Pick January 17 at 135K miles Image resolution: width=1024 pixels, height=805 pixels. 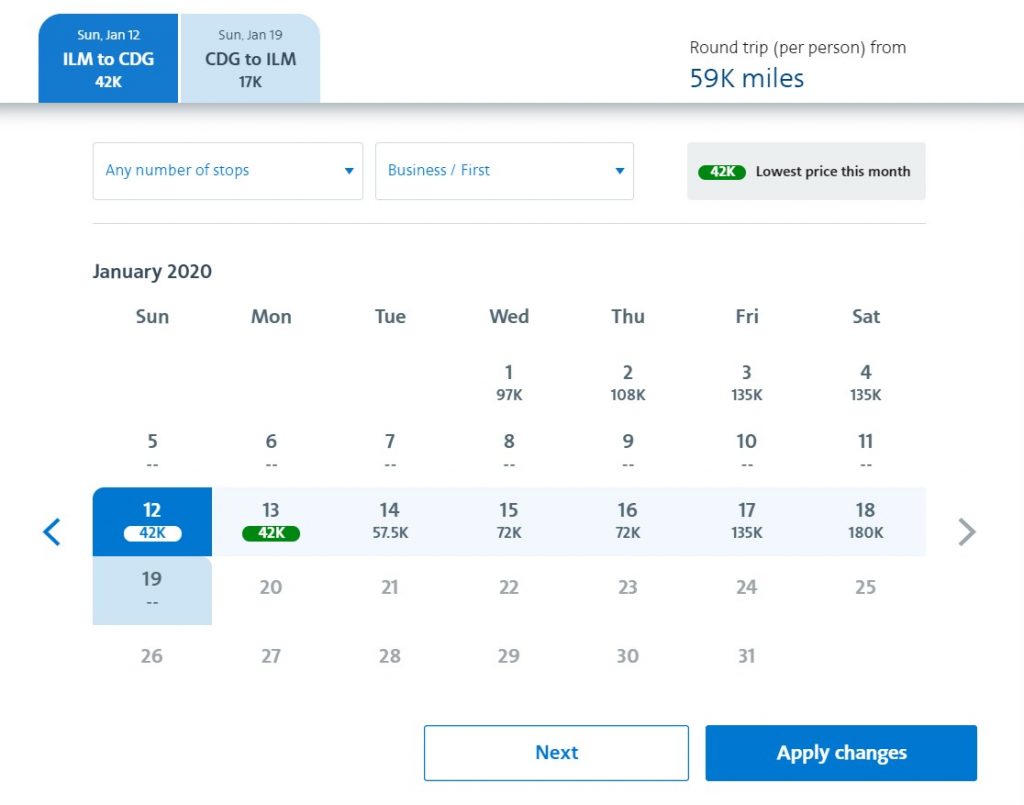(x=747, y=521)
